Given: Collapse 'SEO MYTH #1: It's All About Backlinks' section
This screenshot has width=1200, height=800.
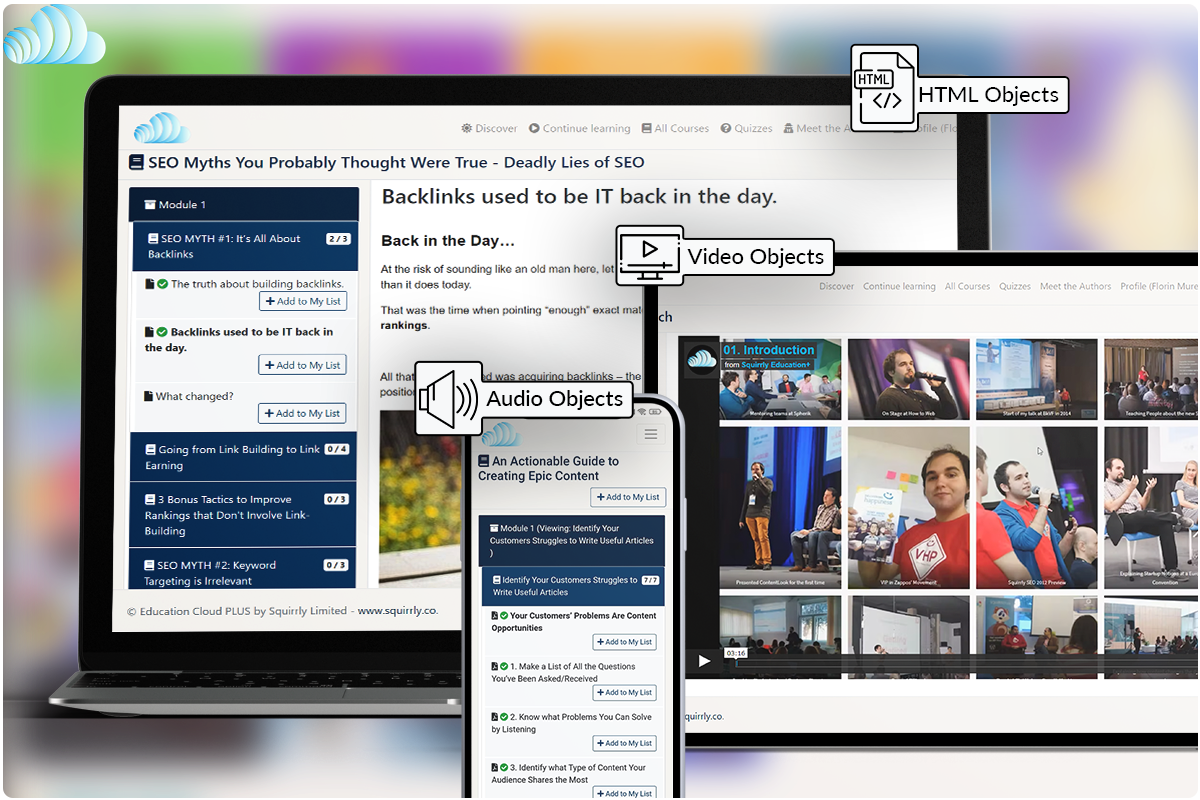Looking at the screenshot, I should click(245, 246).
